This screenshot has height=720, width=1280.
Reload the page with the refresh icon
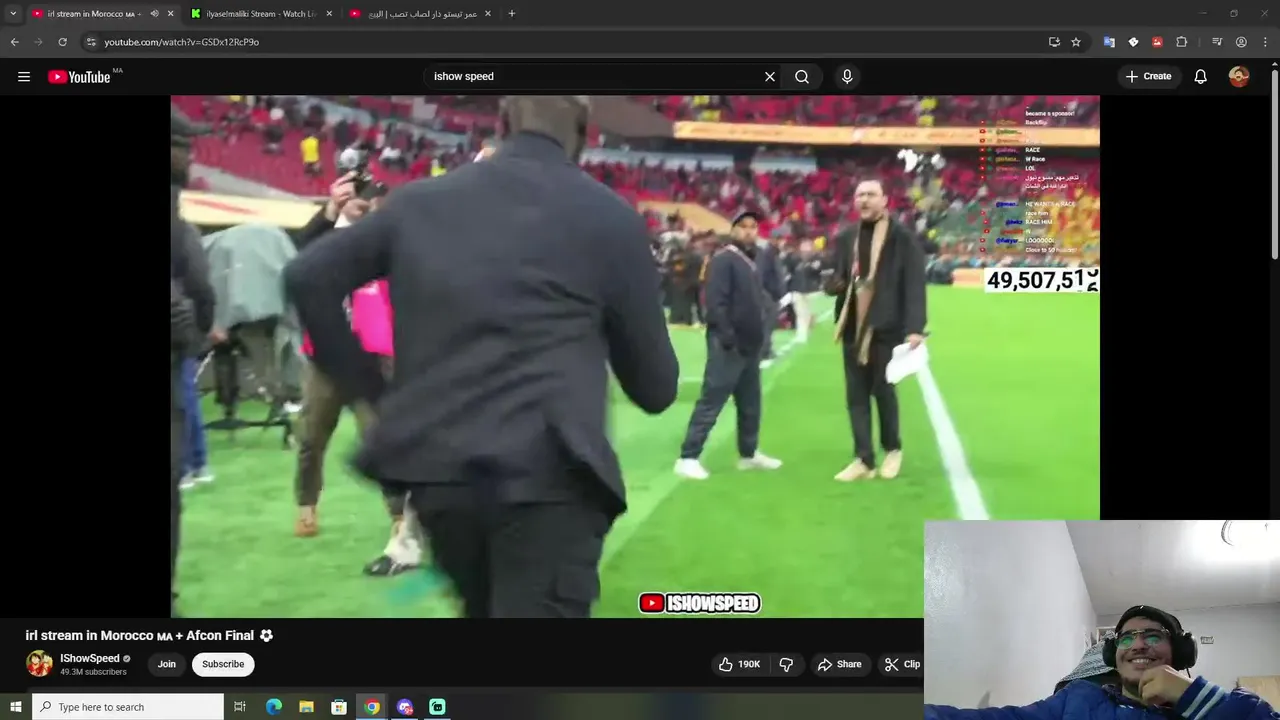coord(62,42)
